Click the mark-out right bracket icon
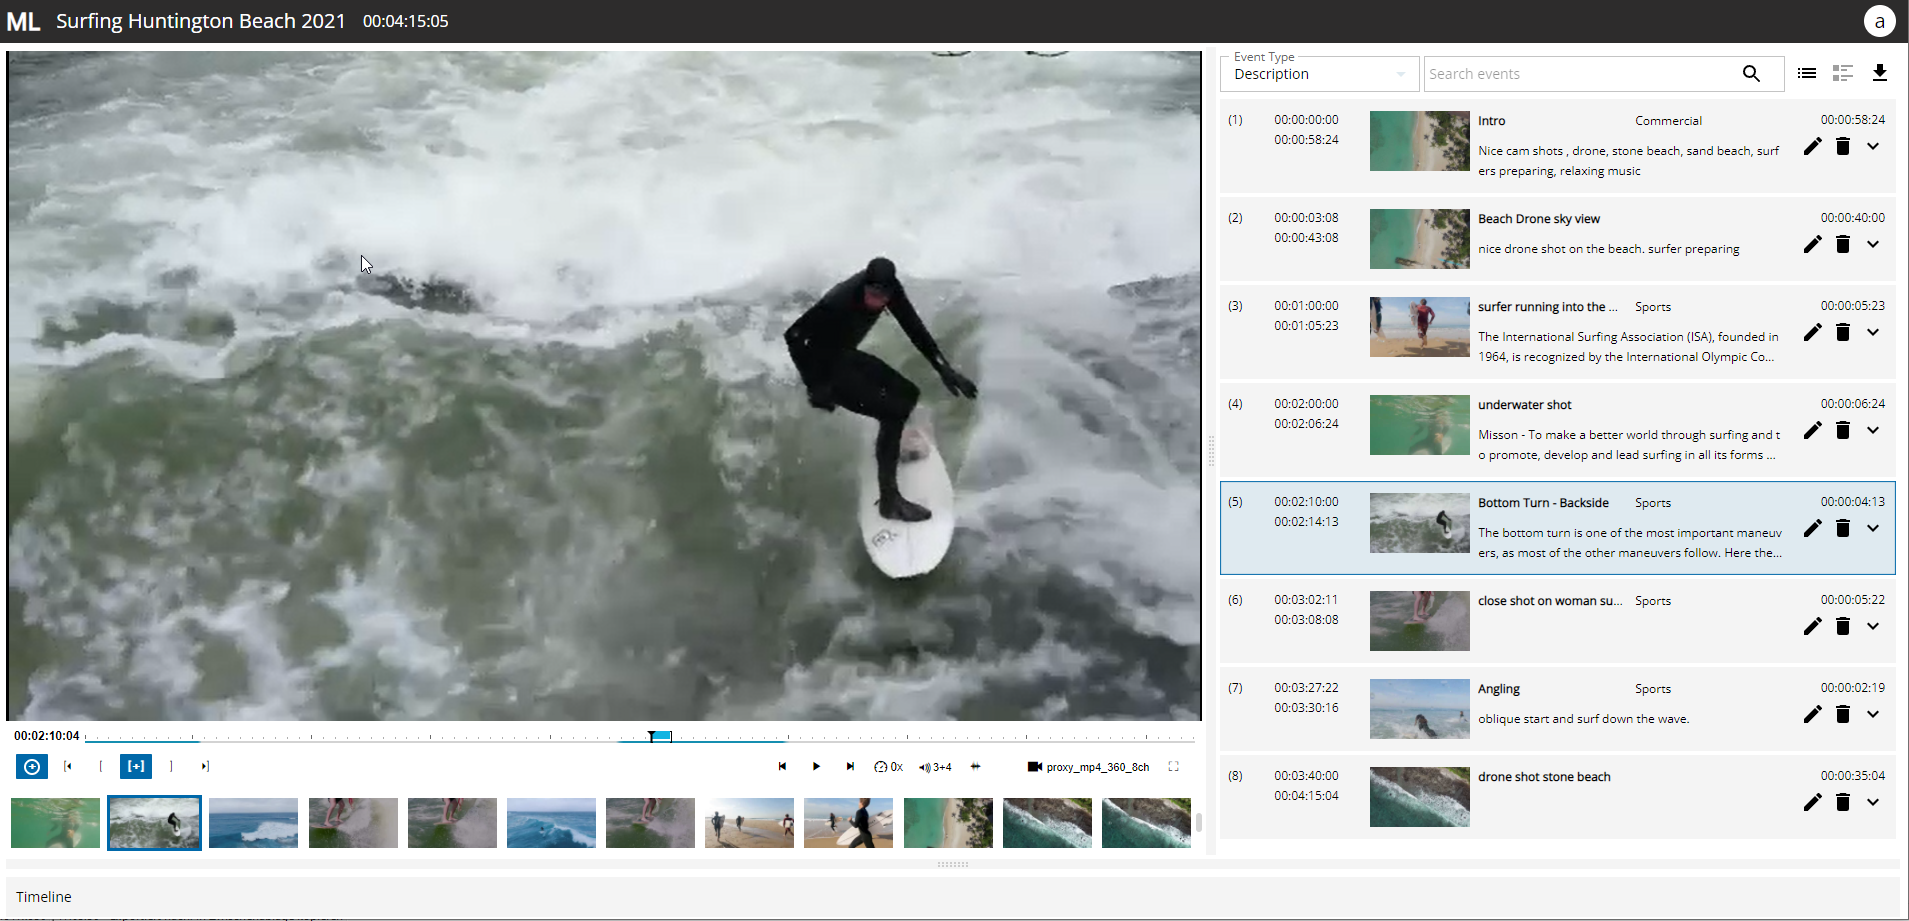 (x=171, y=767)
